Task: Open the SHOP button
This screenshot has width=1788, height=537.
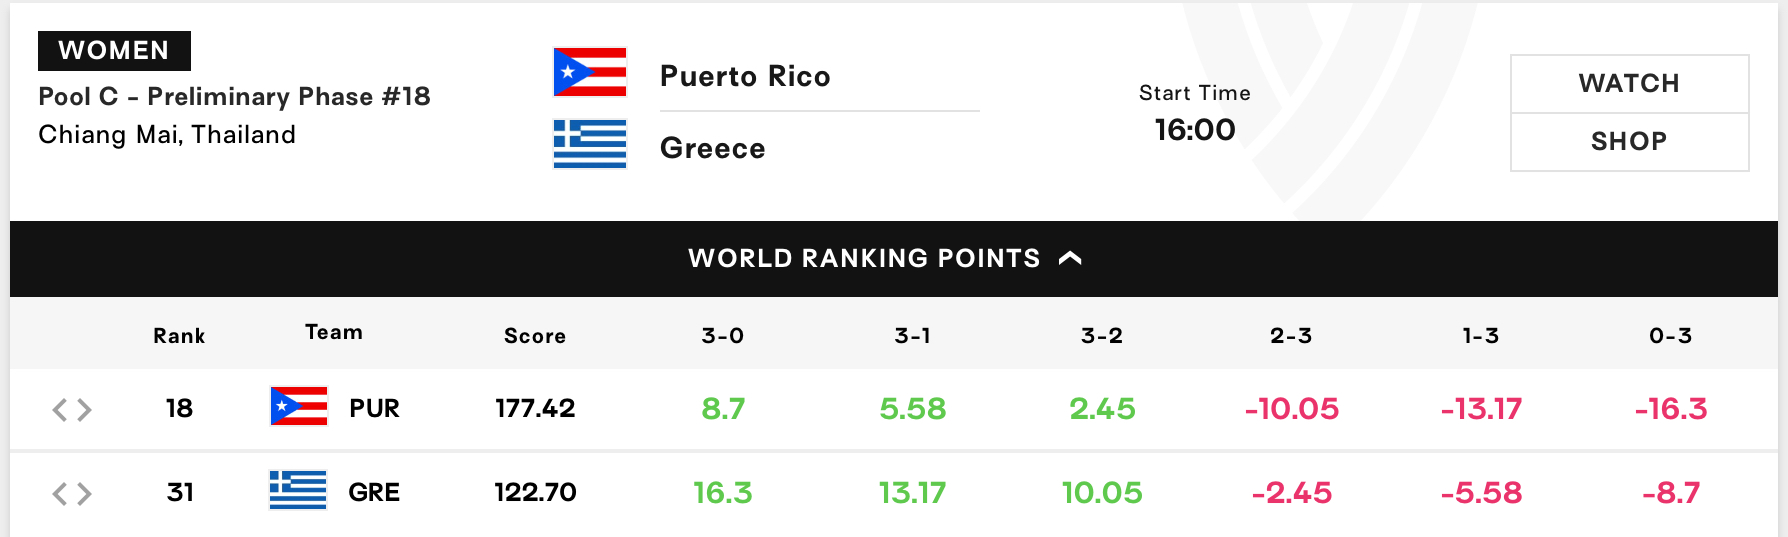Action: 1629,142
